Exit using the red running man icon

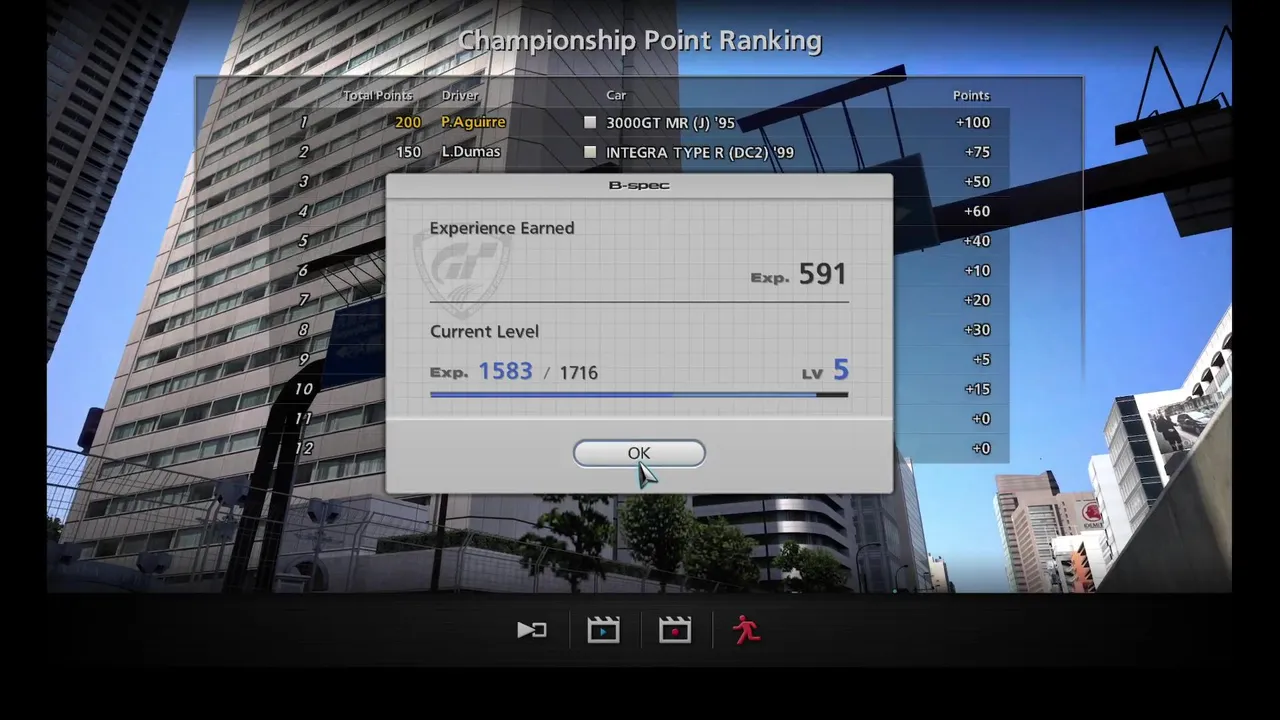tap(746, 630)
